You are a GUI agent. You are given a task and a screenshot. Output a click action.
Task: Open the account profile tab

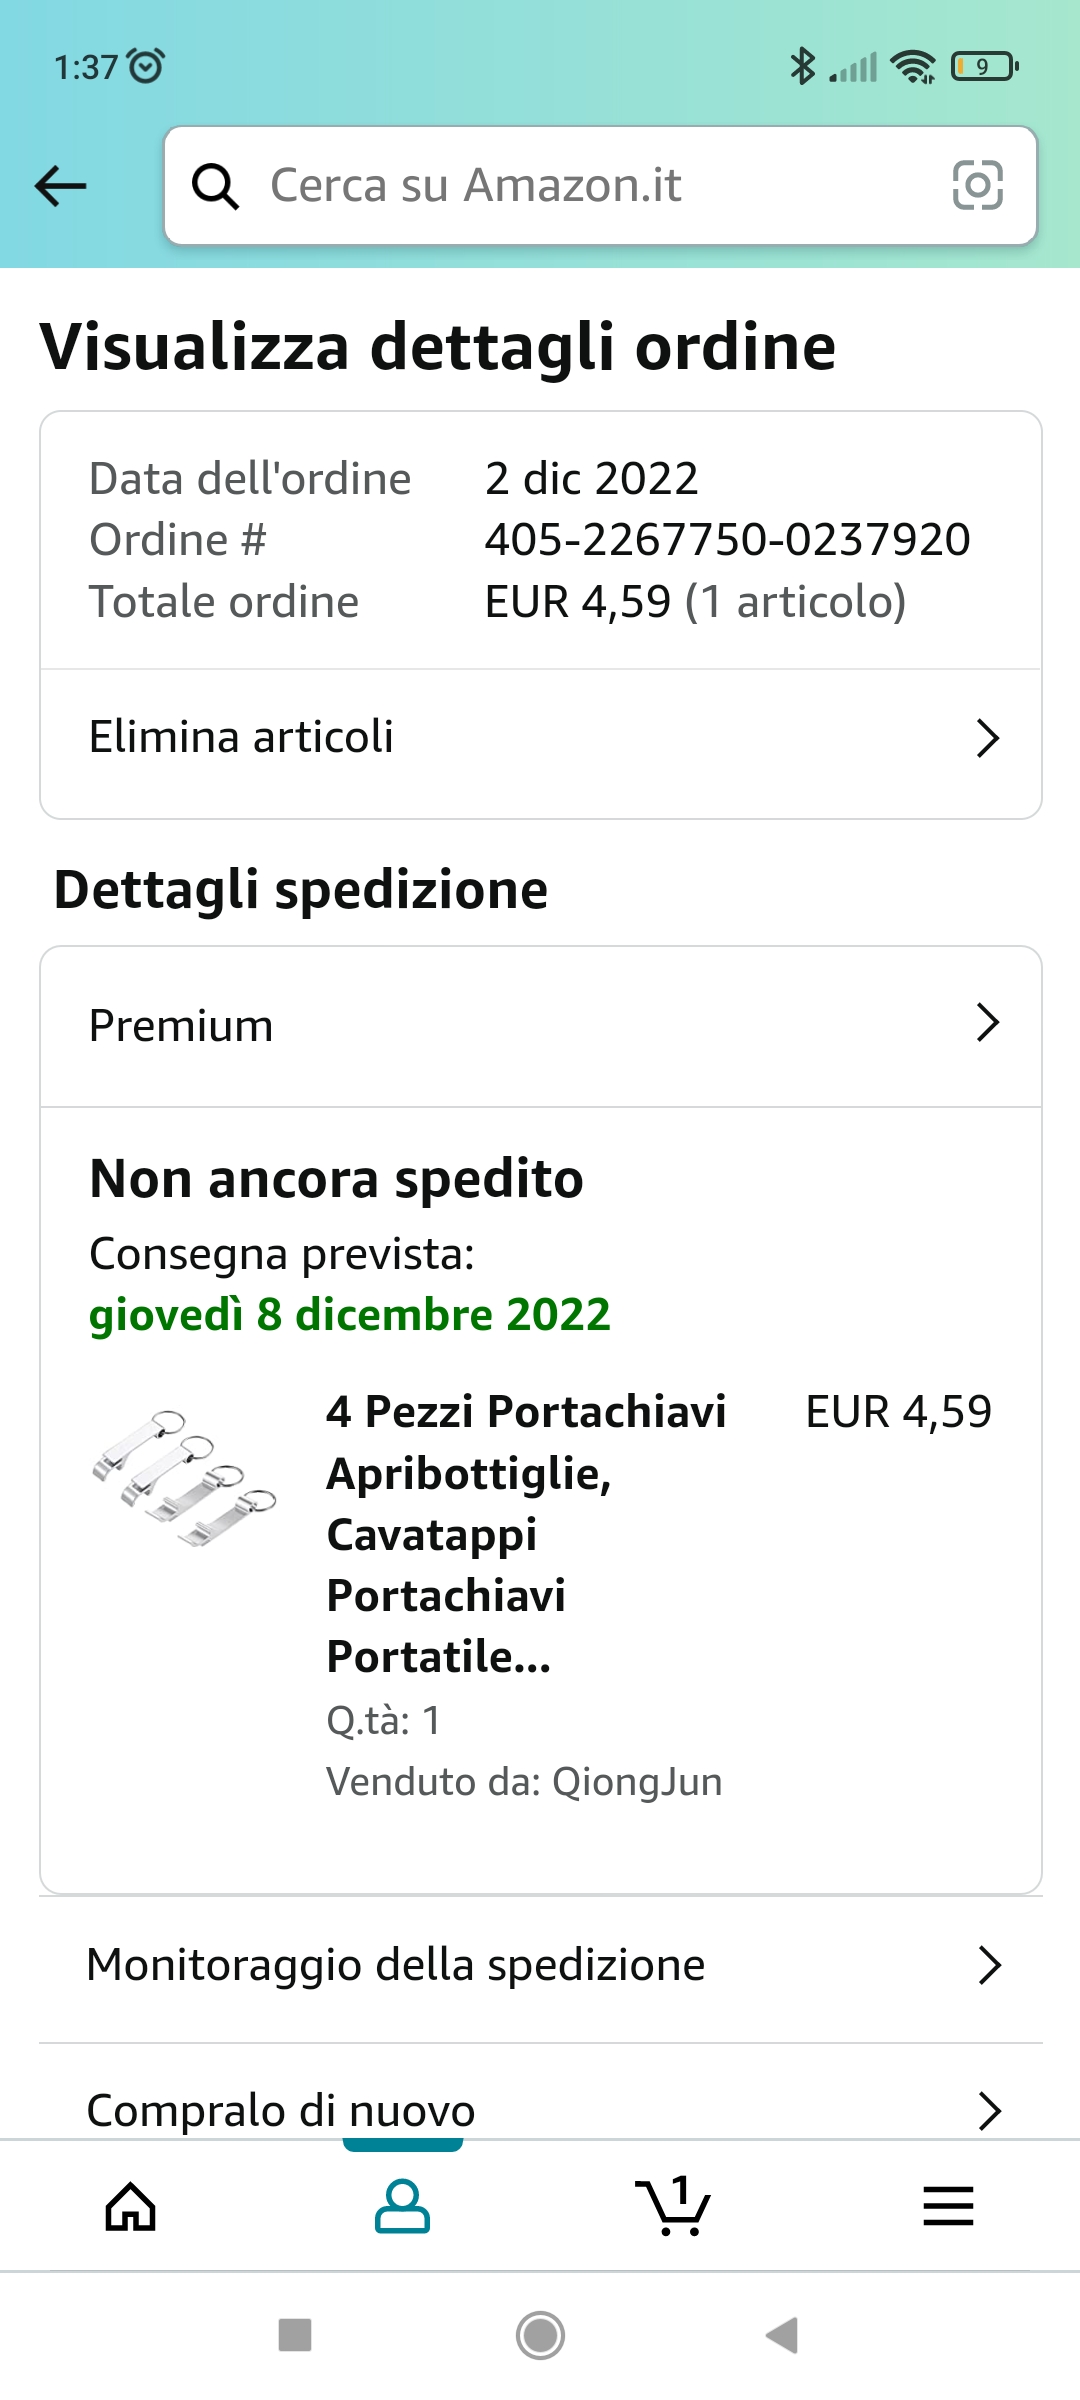[402, 2207]
